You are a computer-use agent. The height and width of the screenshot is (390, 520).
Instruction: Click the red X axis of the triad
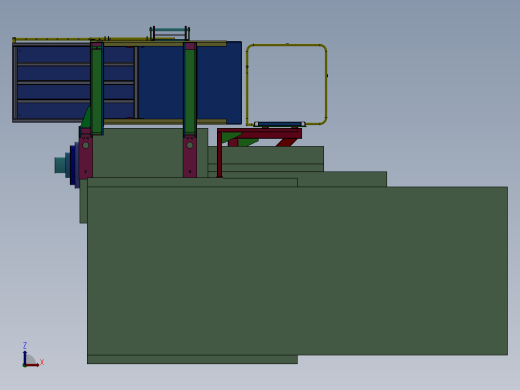(x=32, y=365)
